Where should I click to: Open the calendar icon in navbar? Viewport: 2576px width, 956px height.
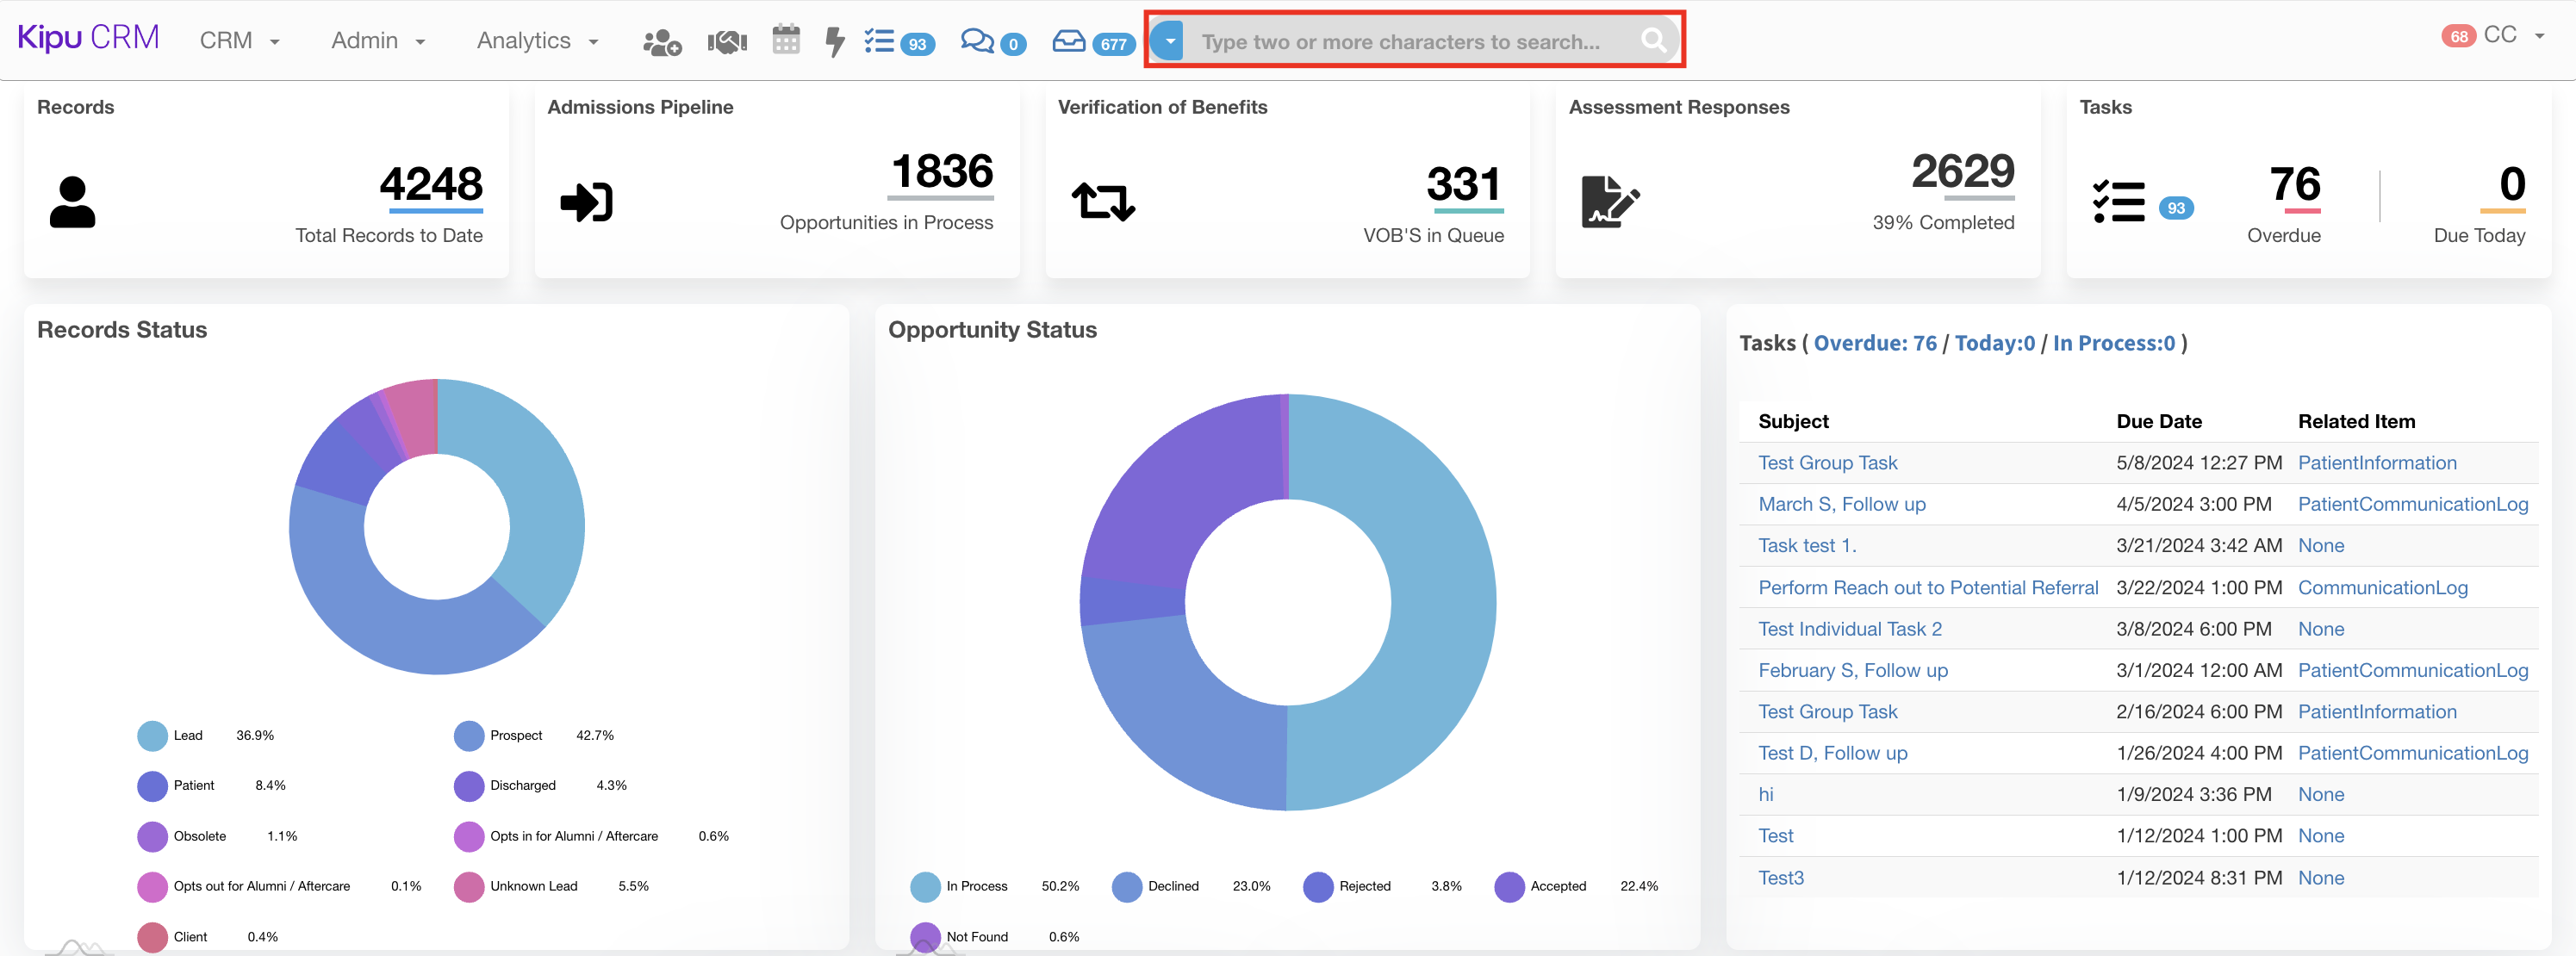786,40
